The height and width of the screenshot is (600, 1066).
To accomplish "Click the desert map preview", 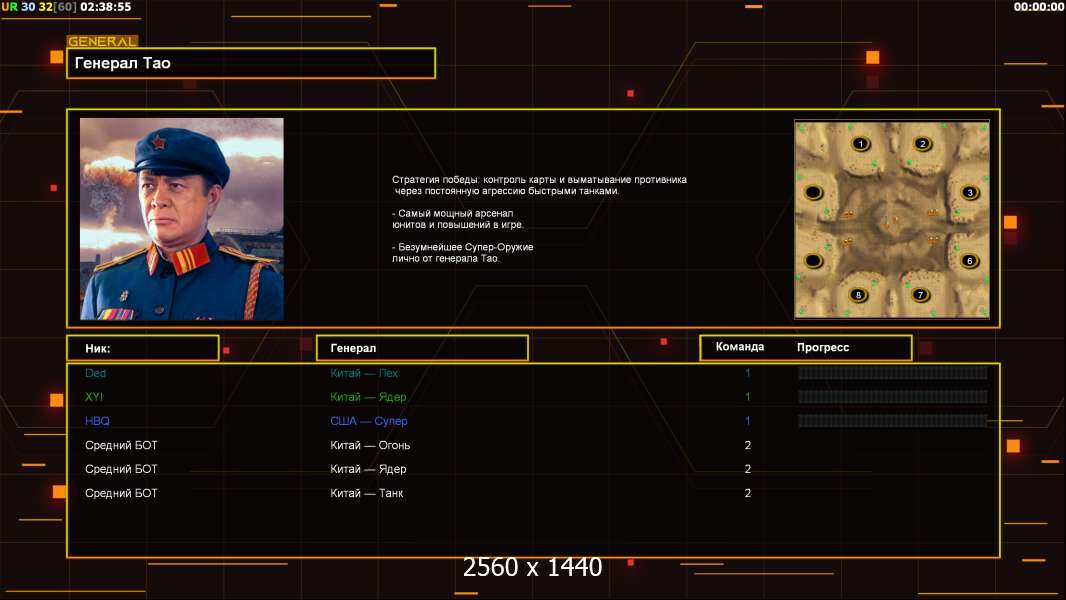I will click(892, 219).
